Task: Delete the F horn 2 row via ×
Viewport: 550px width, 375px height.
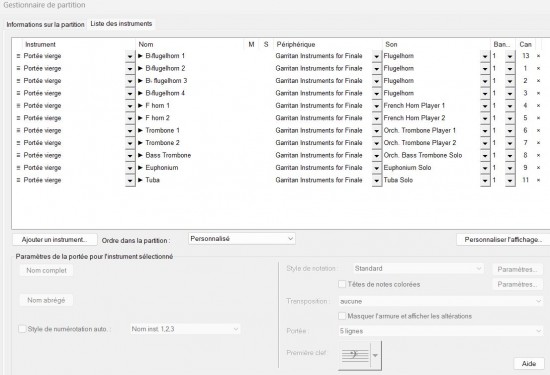Action: click(x=538, y=118)
